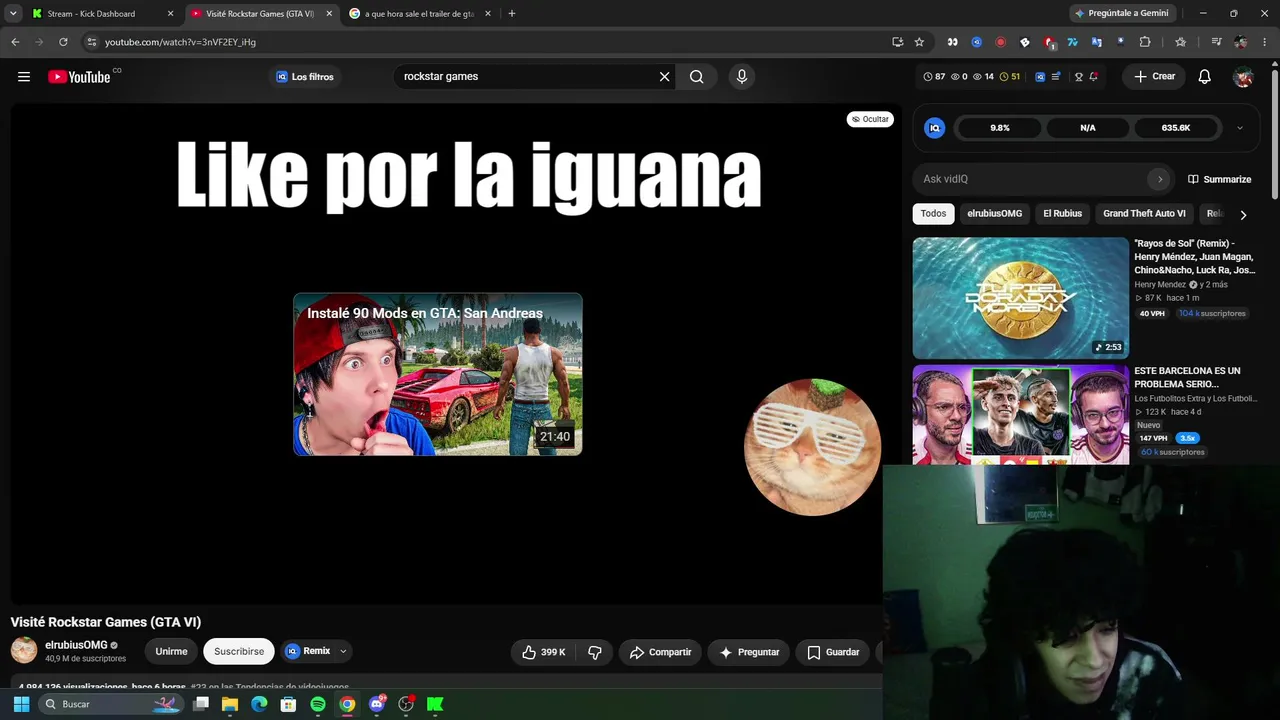Open 'ESTE BARCELONA ES UN PROBLEMA SERIO' video thumbnail
The image size is (1280, 720).
pyautogui.click(x=1020, y=415)
